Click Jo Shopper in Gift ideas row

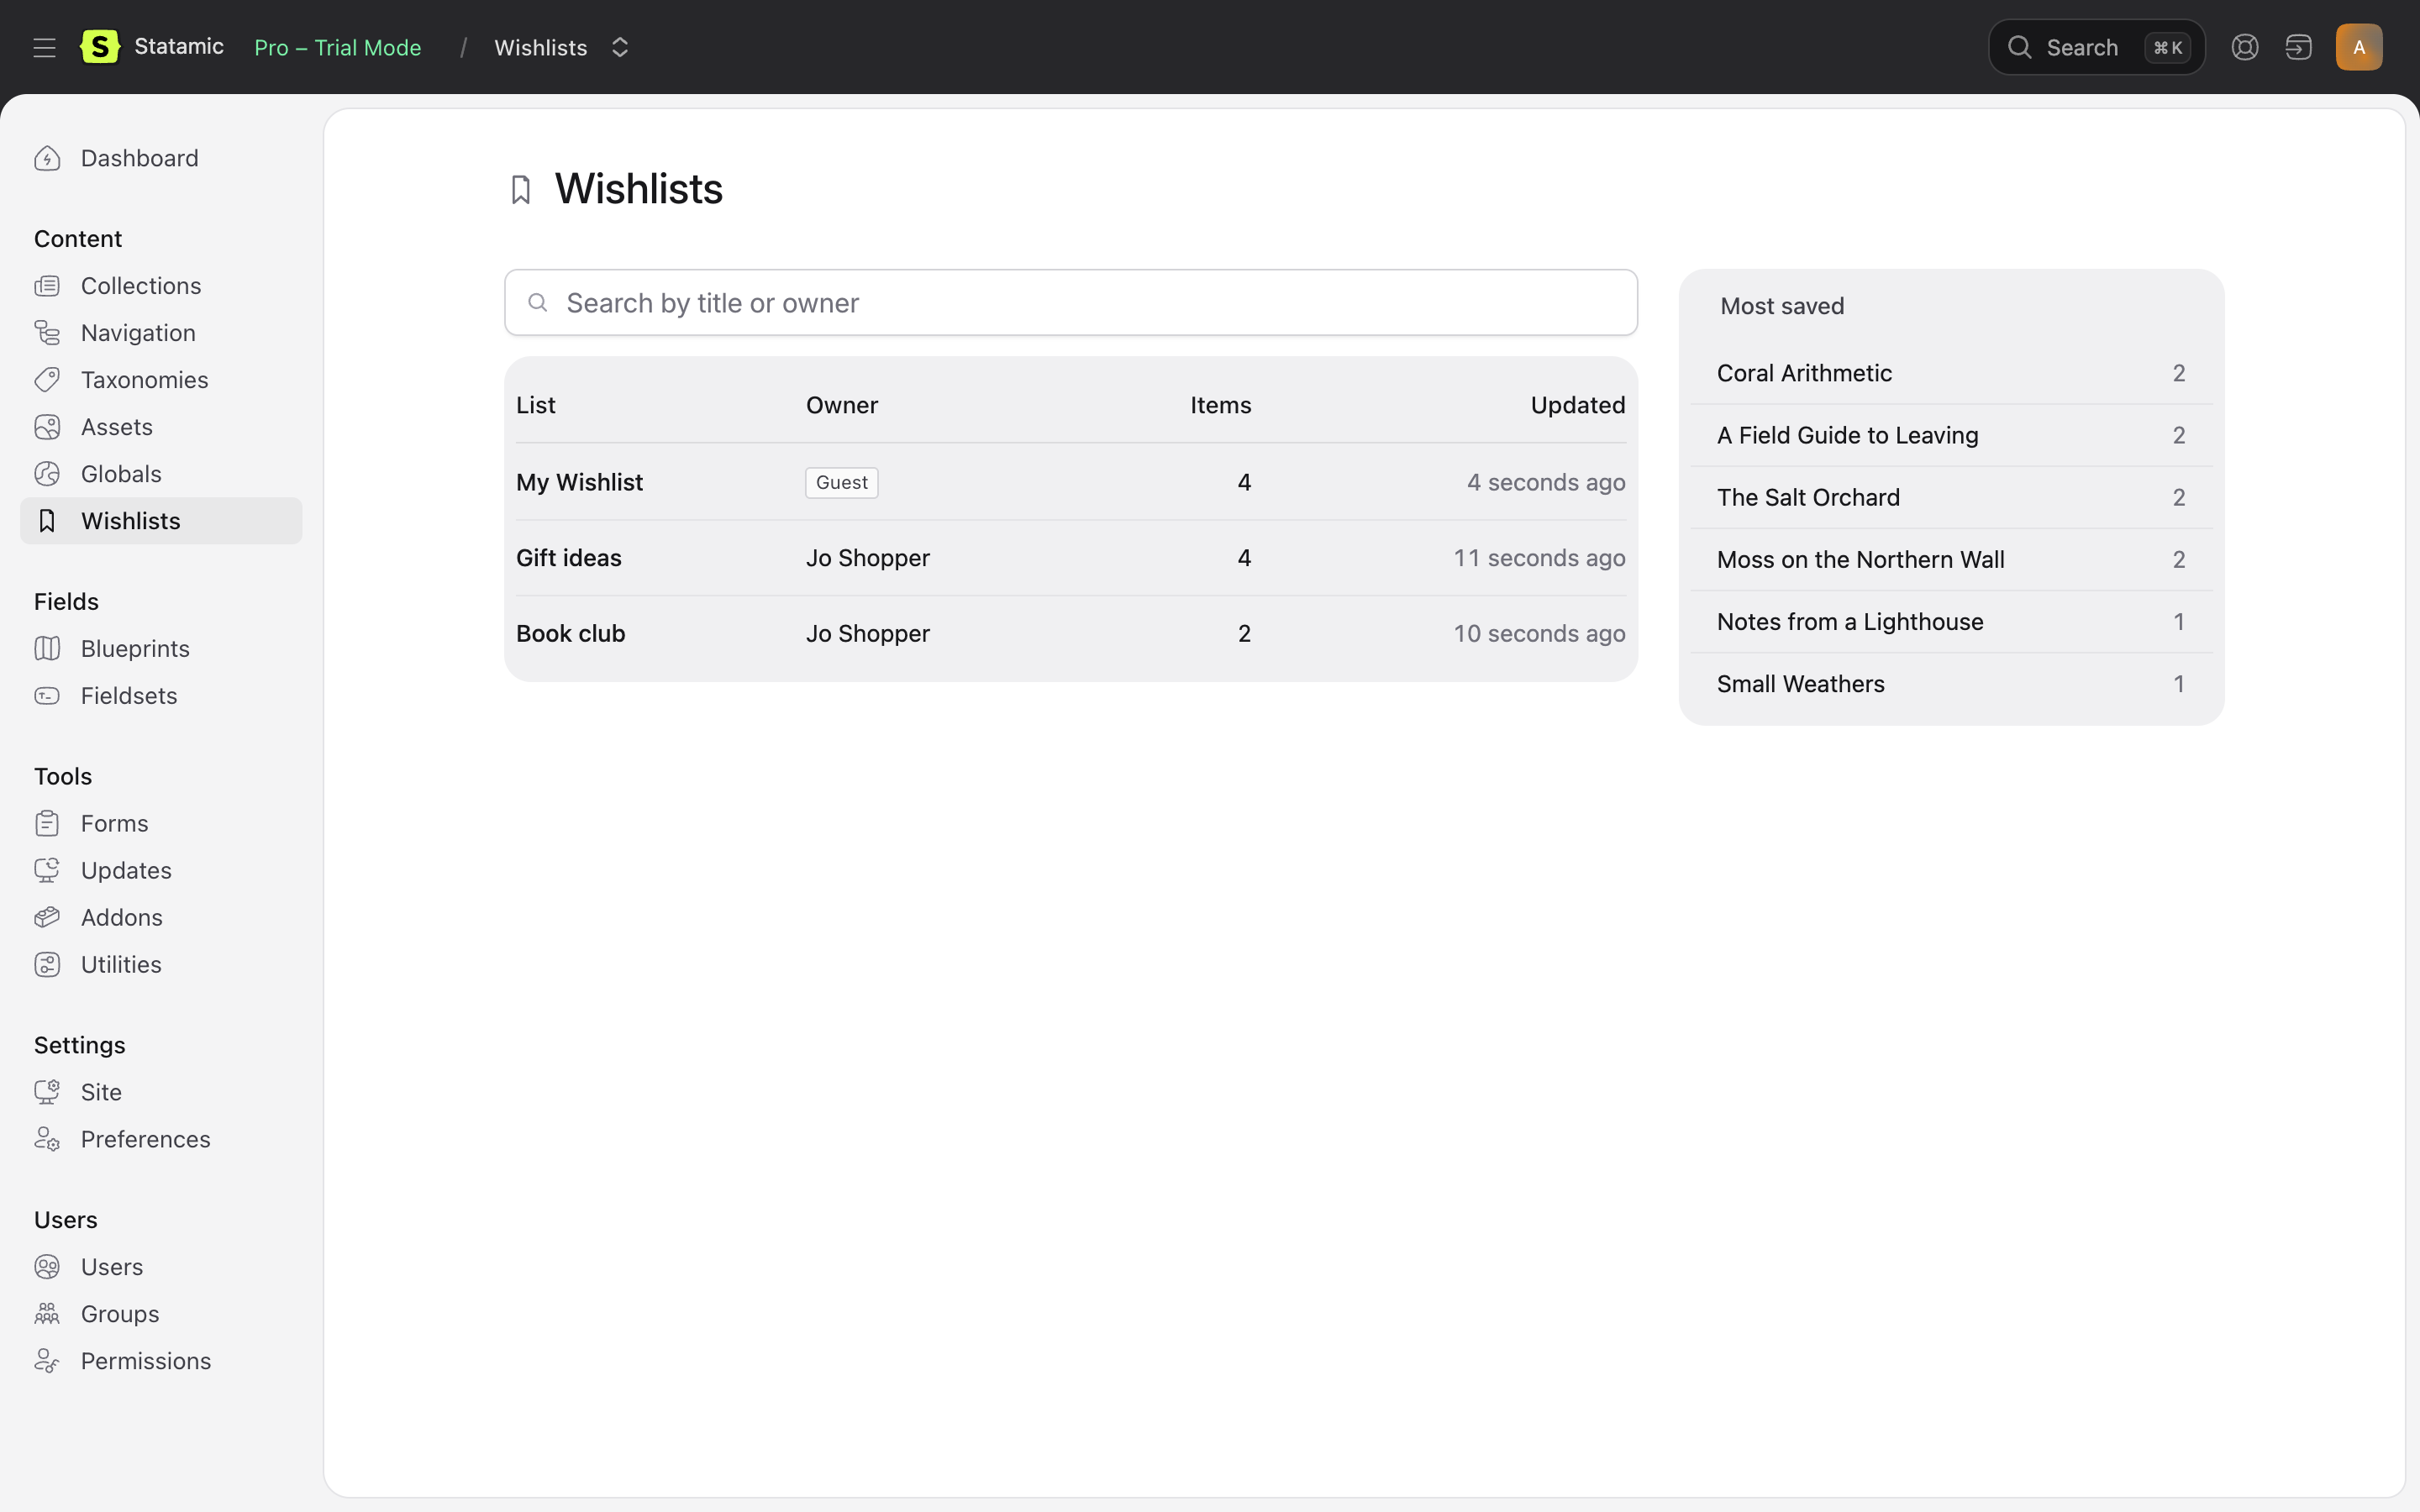(868, 558)
